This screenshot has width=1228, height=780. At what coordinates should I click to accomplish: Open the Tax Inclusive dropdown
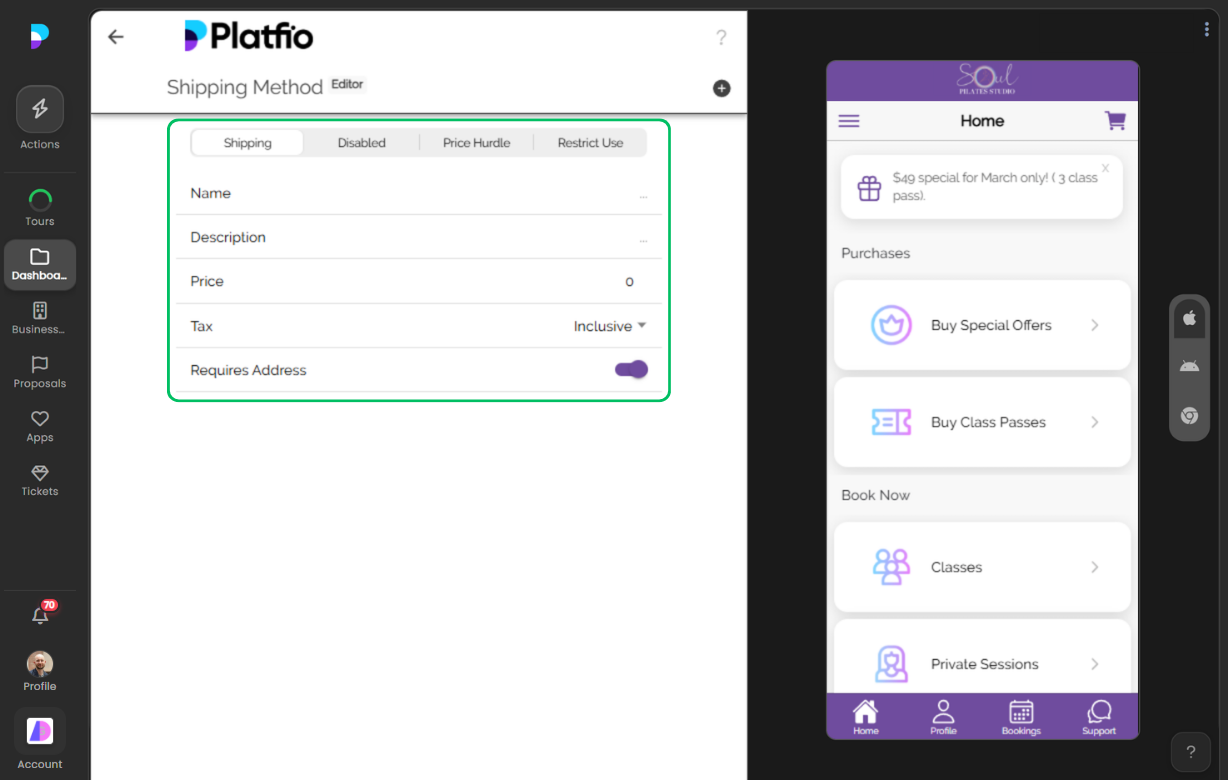click(610, 325)
